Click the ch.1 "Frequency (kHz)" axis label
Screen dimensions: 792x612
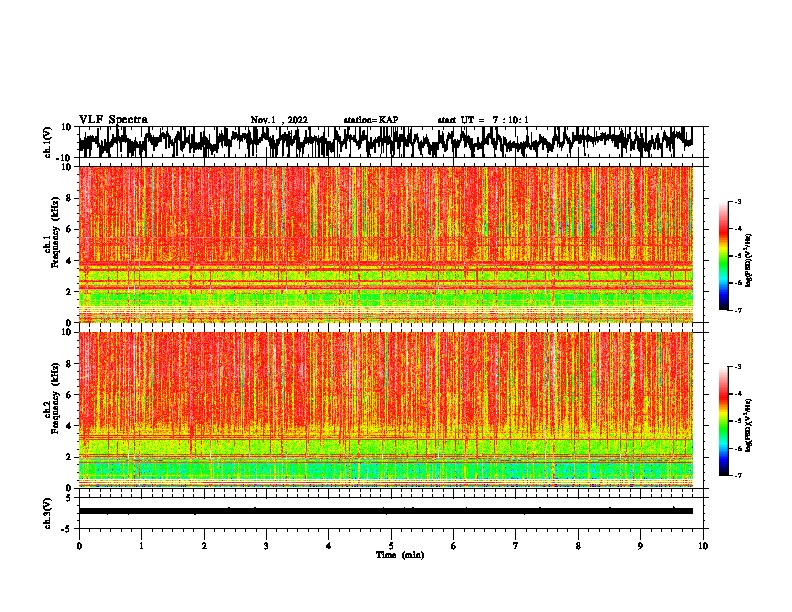(x=56, y=232)
